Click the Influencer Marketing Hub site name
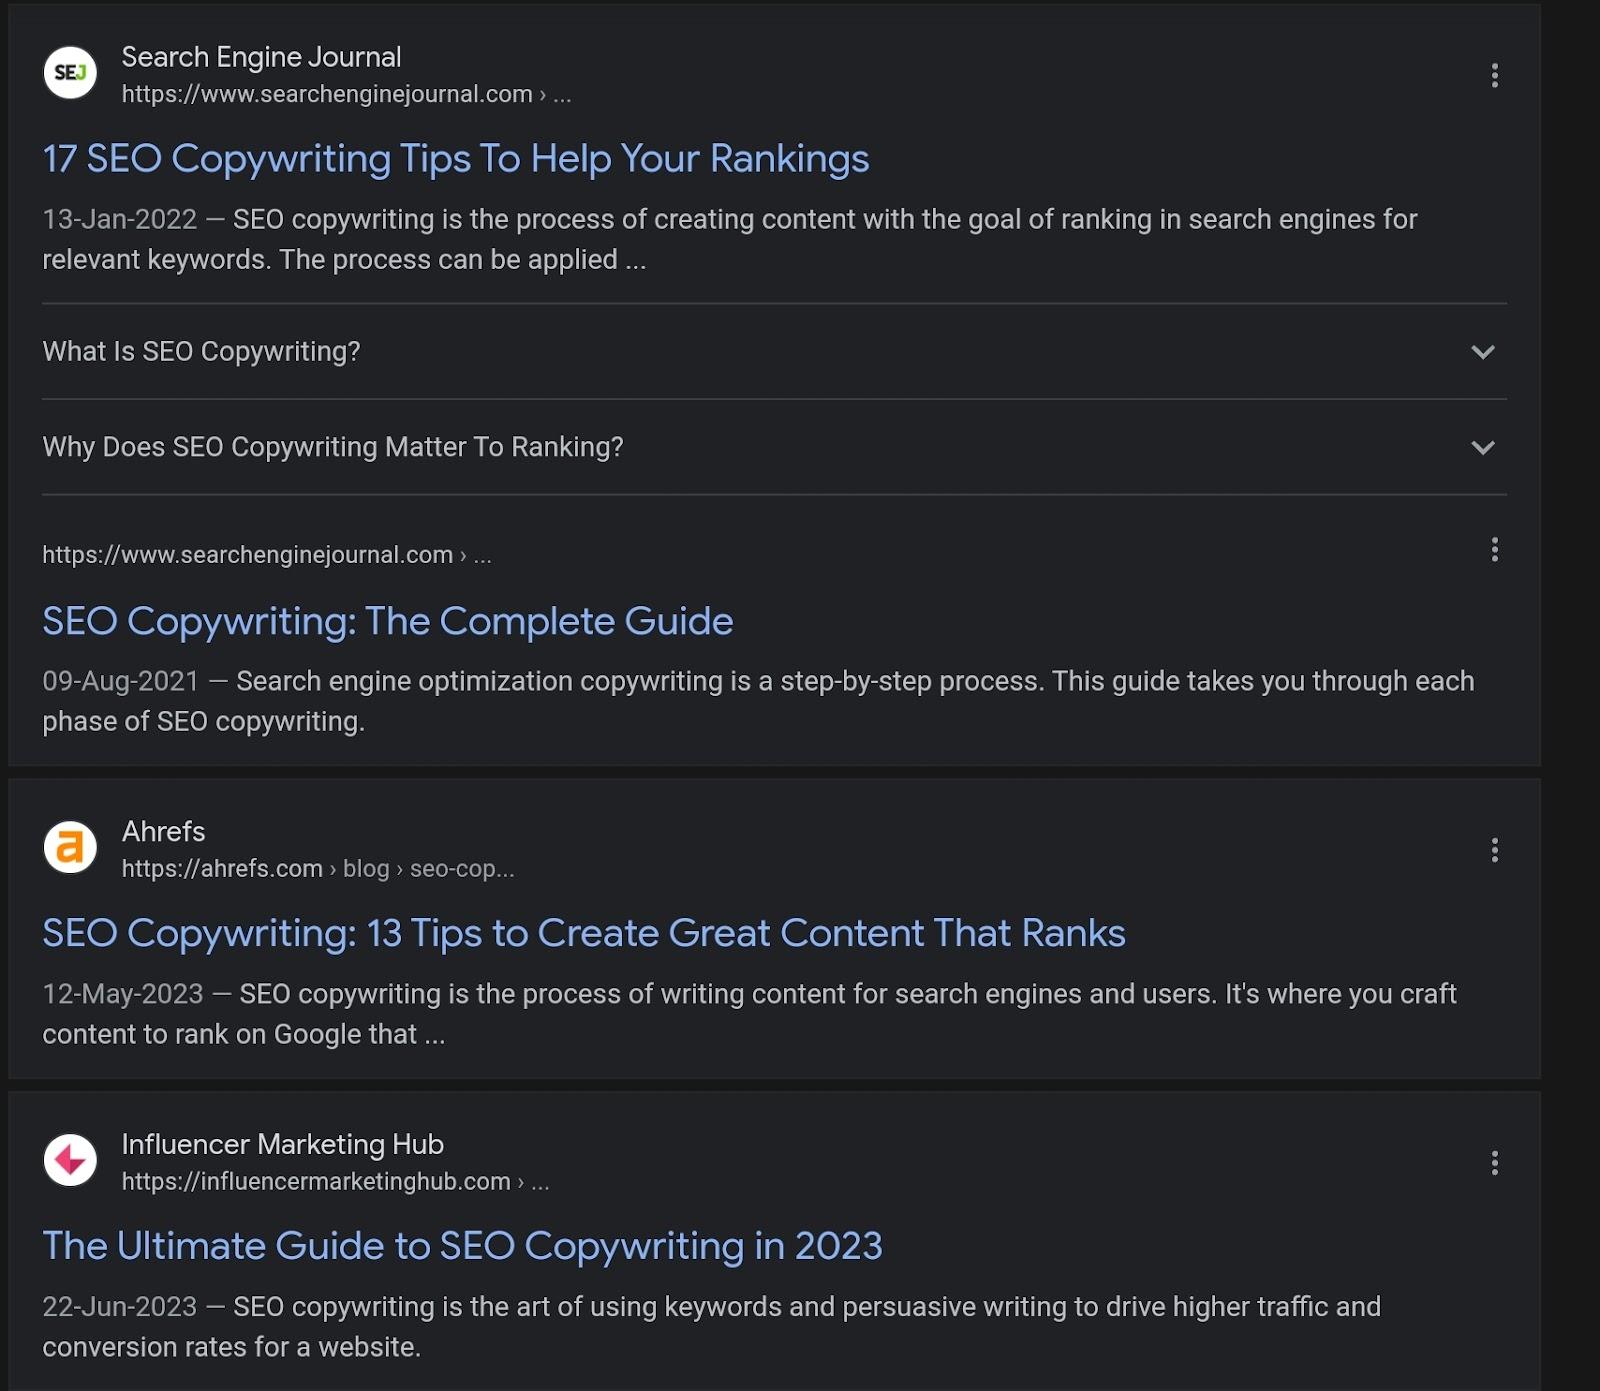1600x1391 pixels. point(282,1144)
